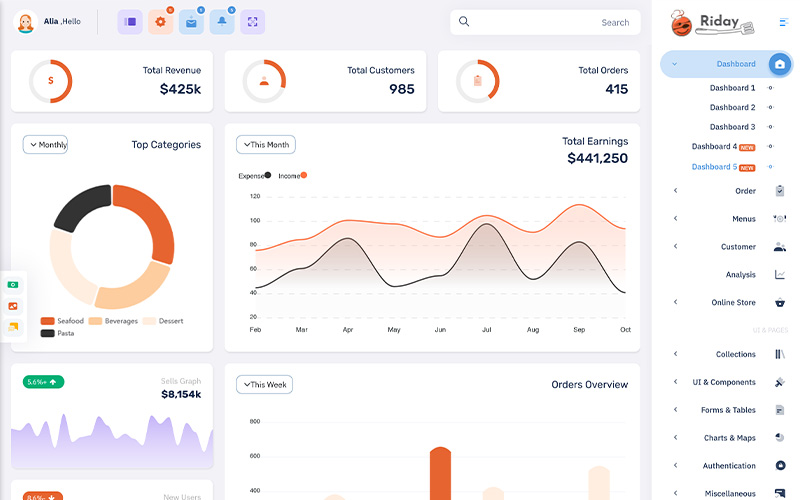The width and height of the screenshot is (800, 500).
Task: Open notifications bell icon
Action: (222, 22)
